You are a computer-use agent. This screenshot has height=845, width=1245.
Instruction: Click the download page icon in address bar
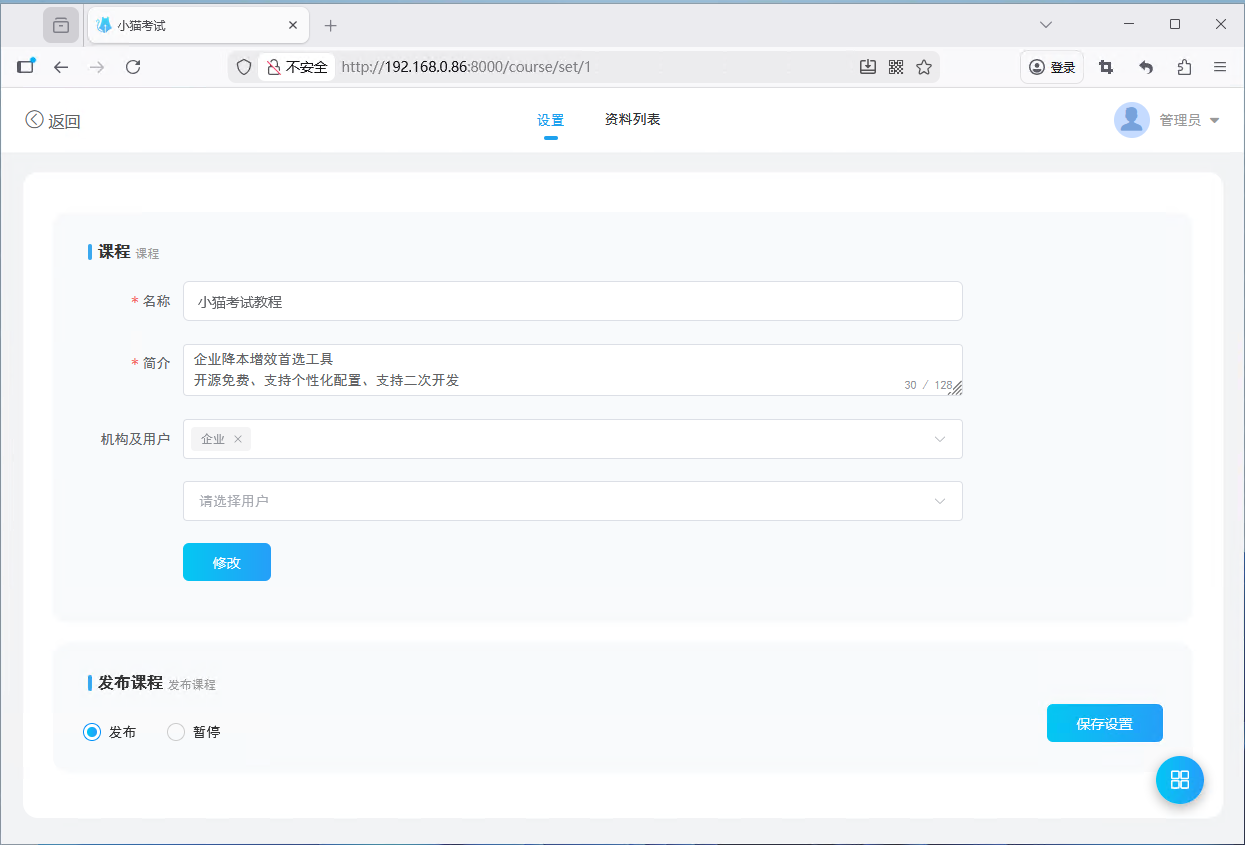tap(868, 67)
